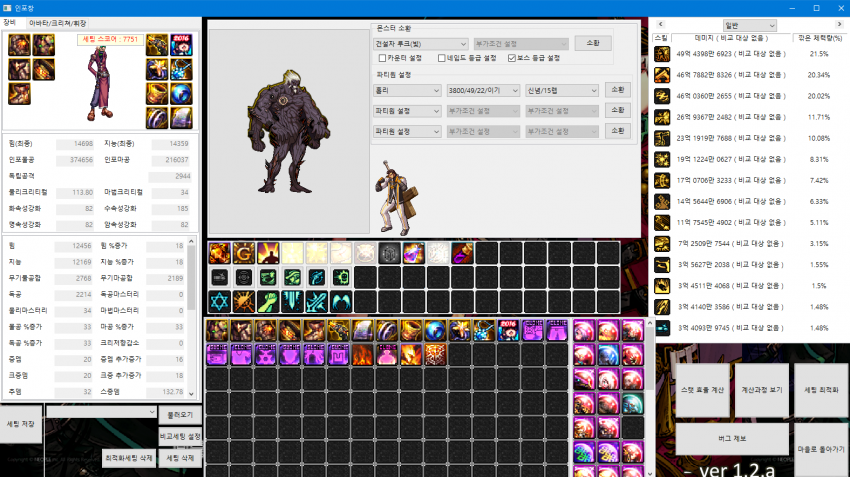850x477 pixels.
Task: Select the blue orb equipment slot icon
Action: point(182,93)
